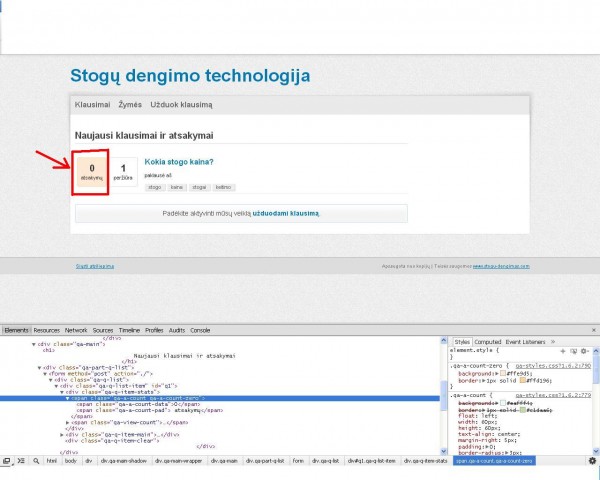Close the DevTools panel with X
The image size is (600, 480).
(x=593, y=330)
